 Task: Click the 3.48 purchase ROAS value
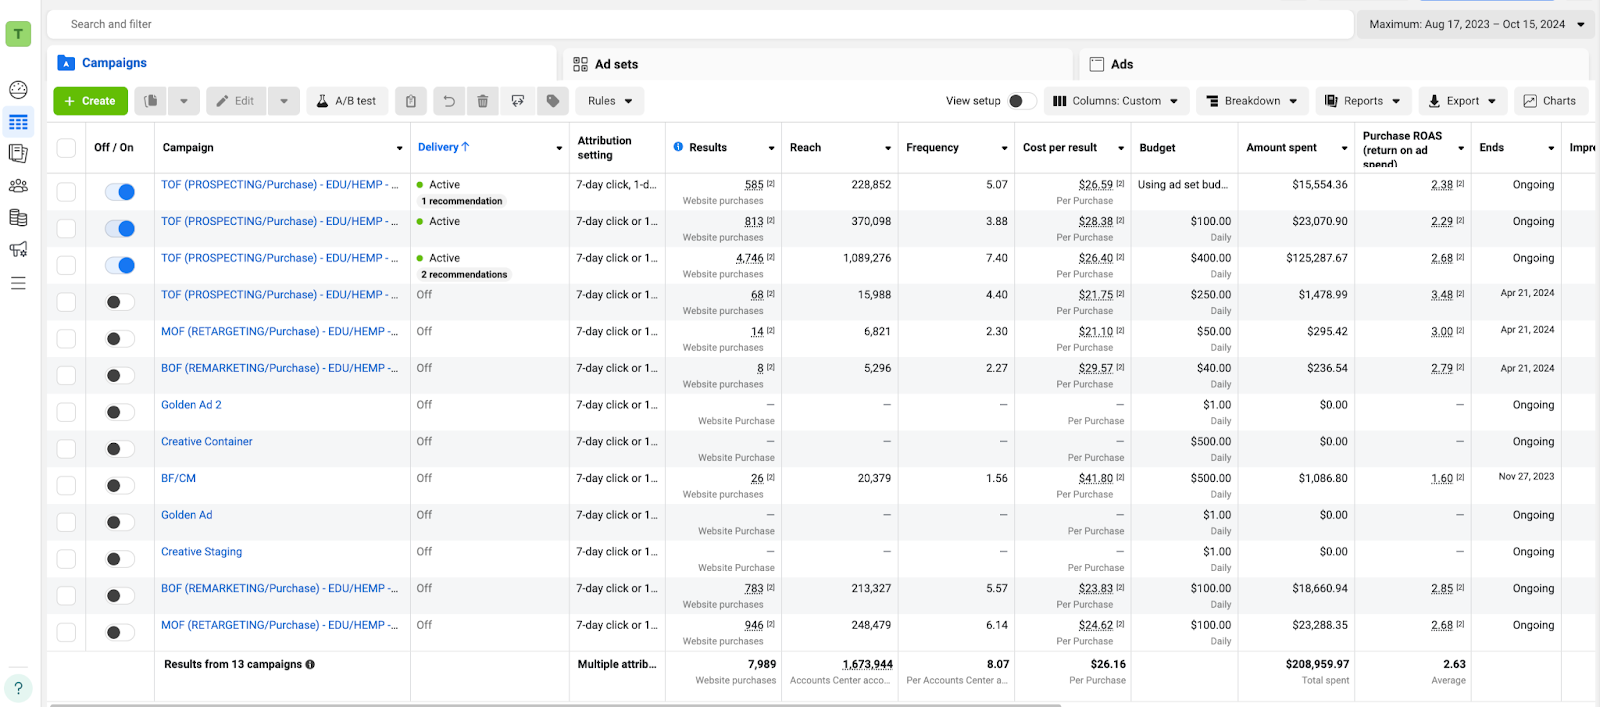(x=1442, y=295)
